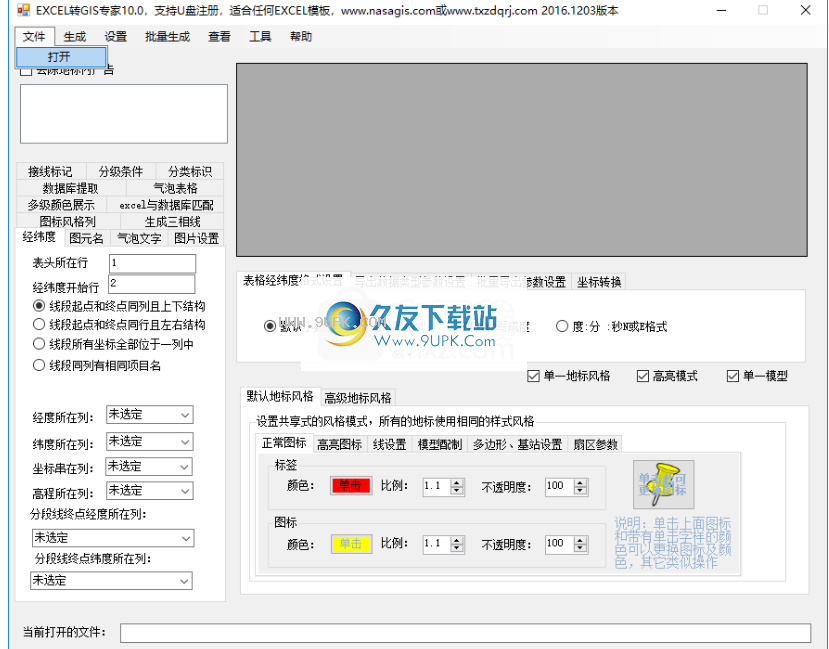Image resolution: width=829 pixels, height=649 pixels.
Task: Open the 生成 menu
Action: point(75,36)
